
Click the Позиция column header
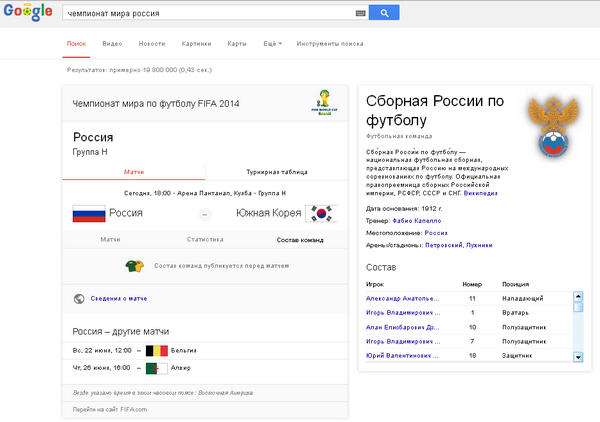tap(515, 285)
